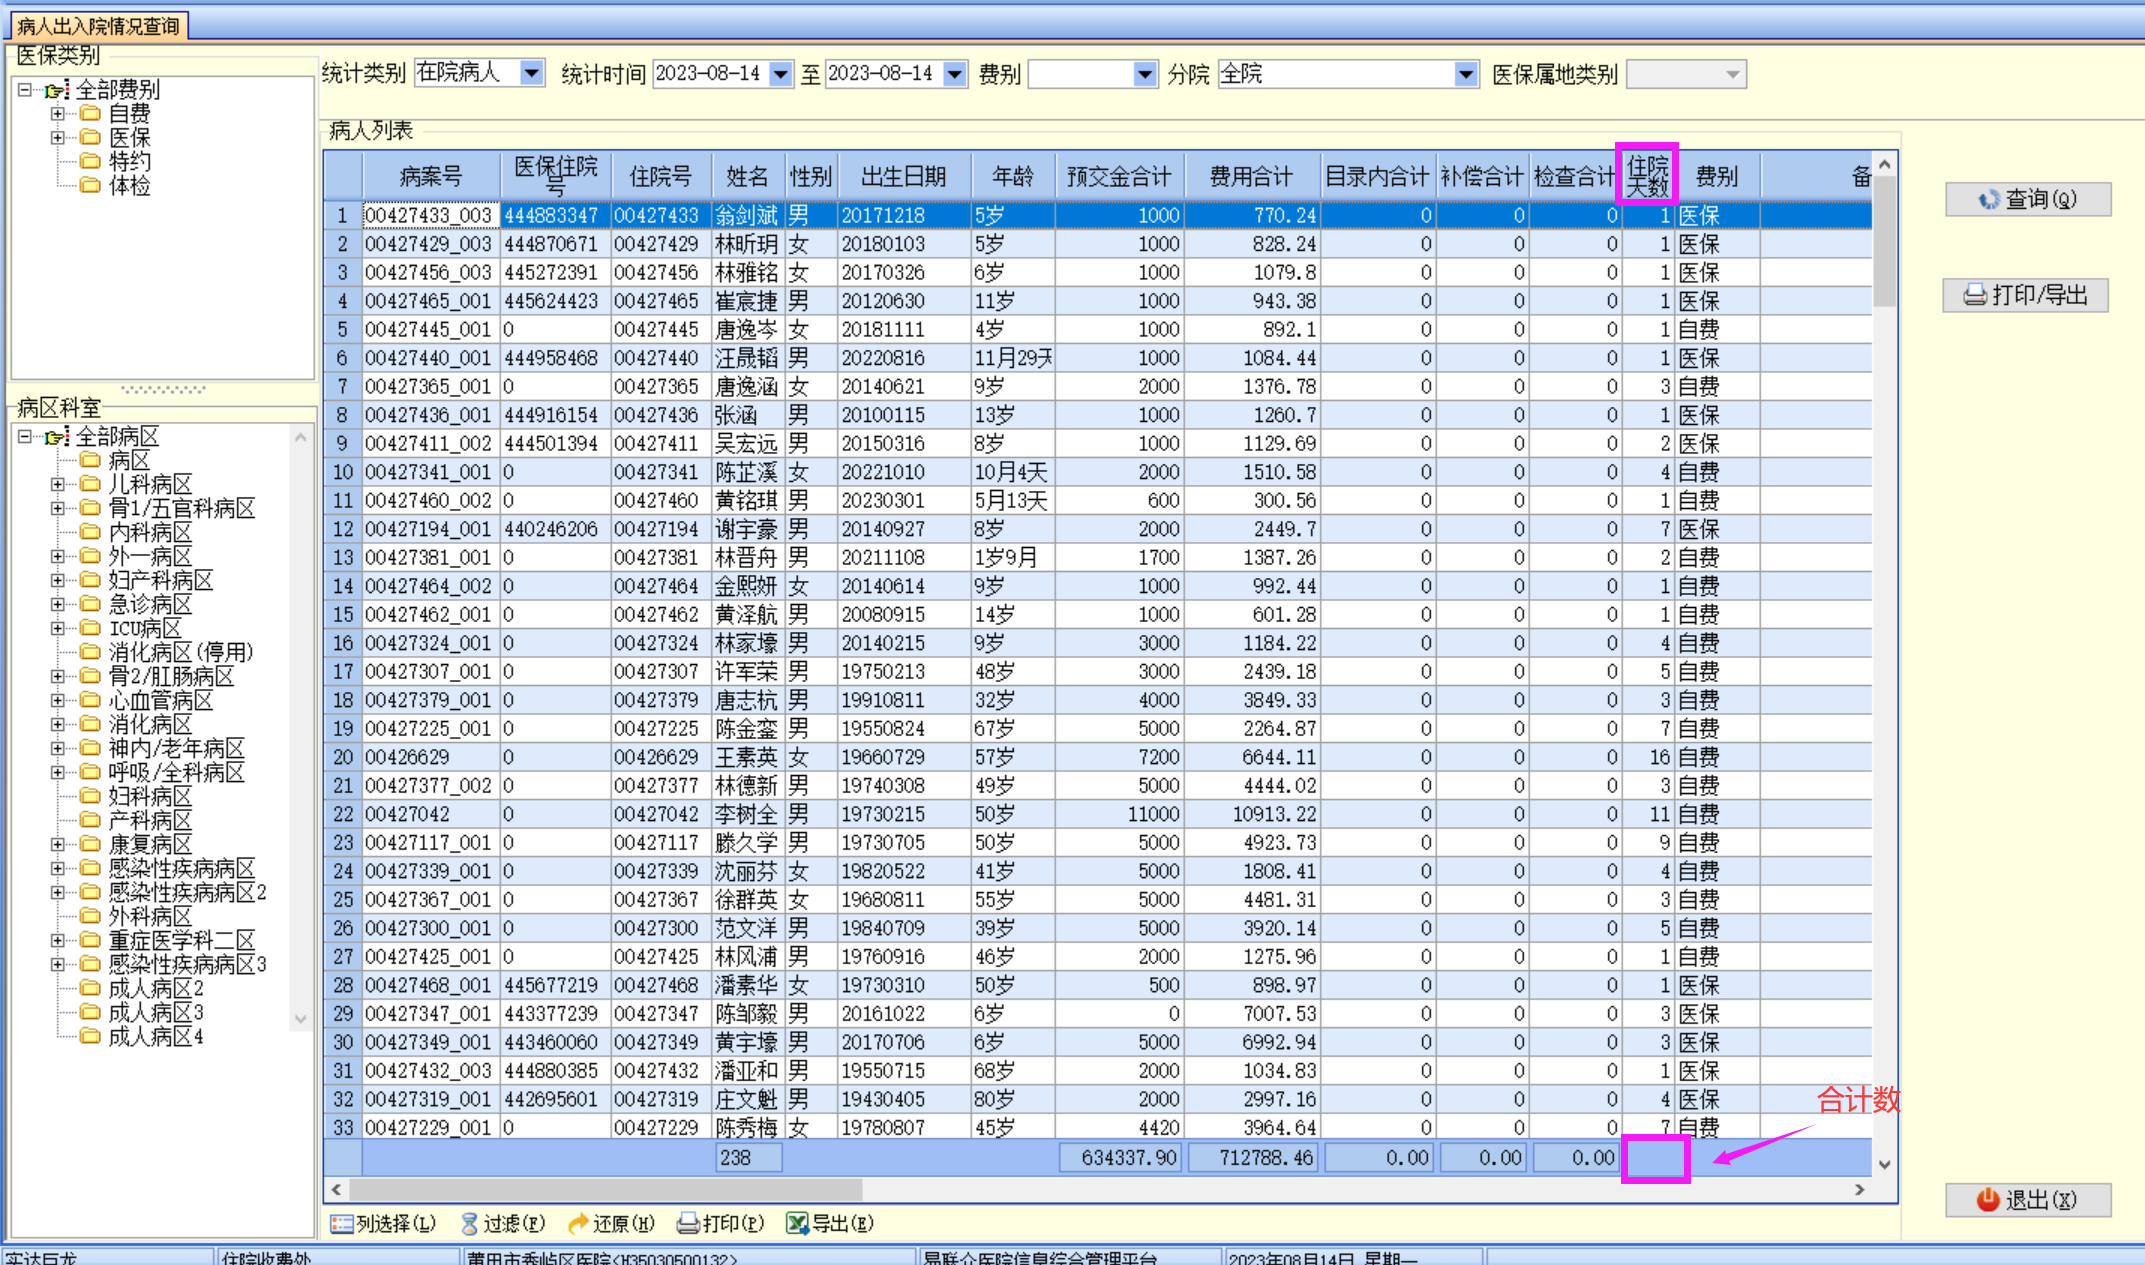Open the 列选择(L) column chooser icon

342,1223
